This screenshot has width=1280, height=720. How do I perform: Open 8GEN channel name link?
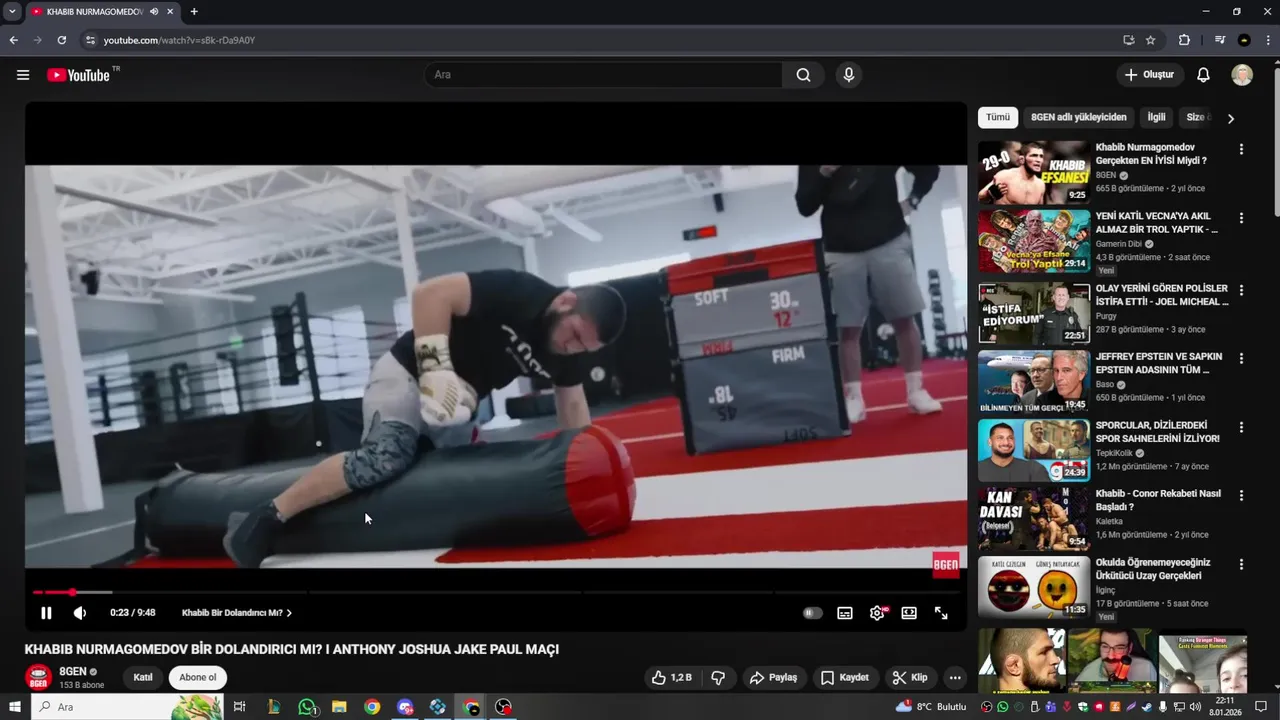[x=72, y=671]
